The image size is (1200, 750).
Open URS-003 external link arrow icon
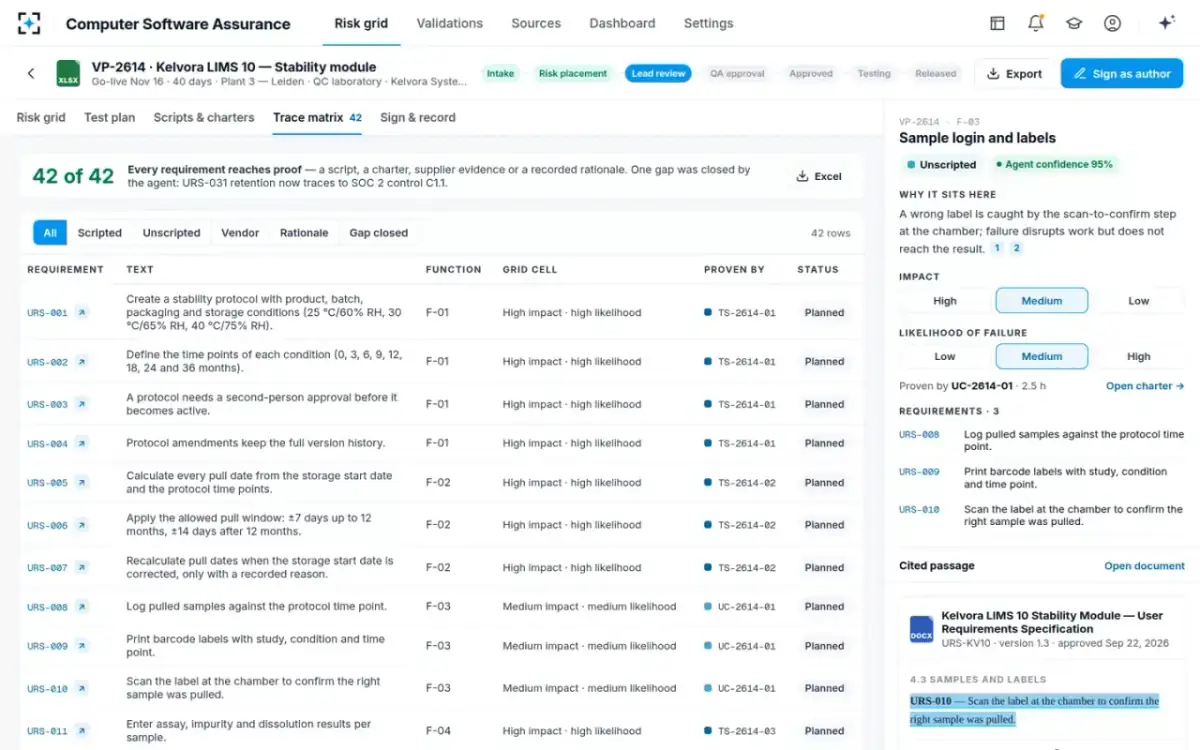point(82,405)
